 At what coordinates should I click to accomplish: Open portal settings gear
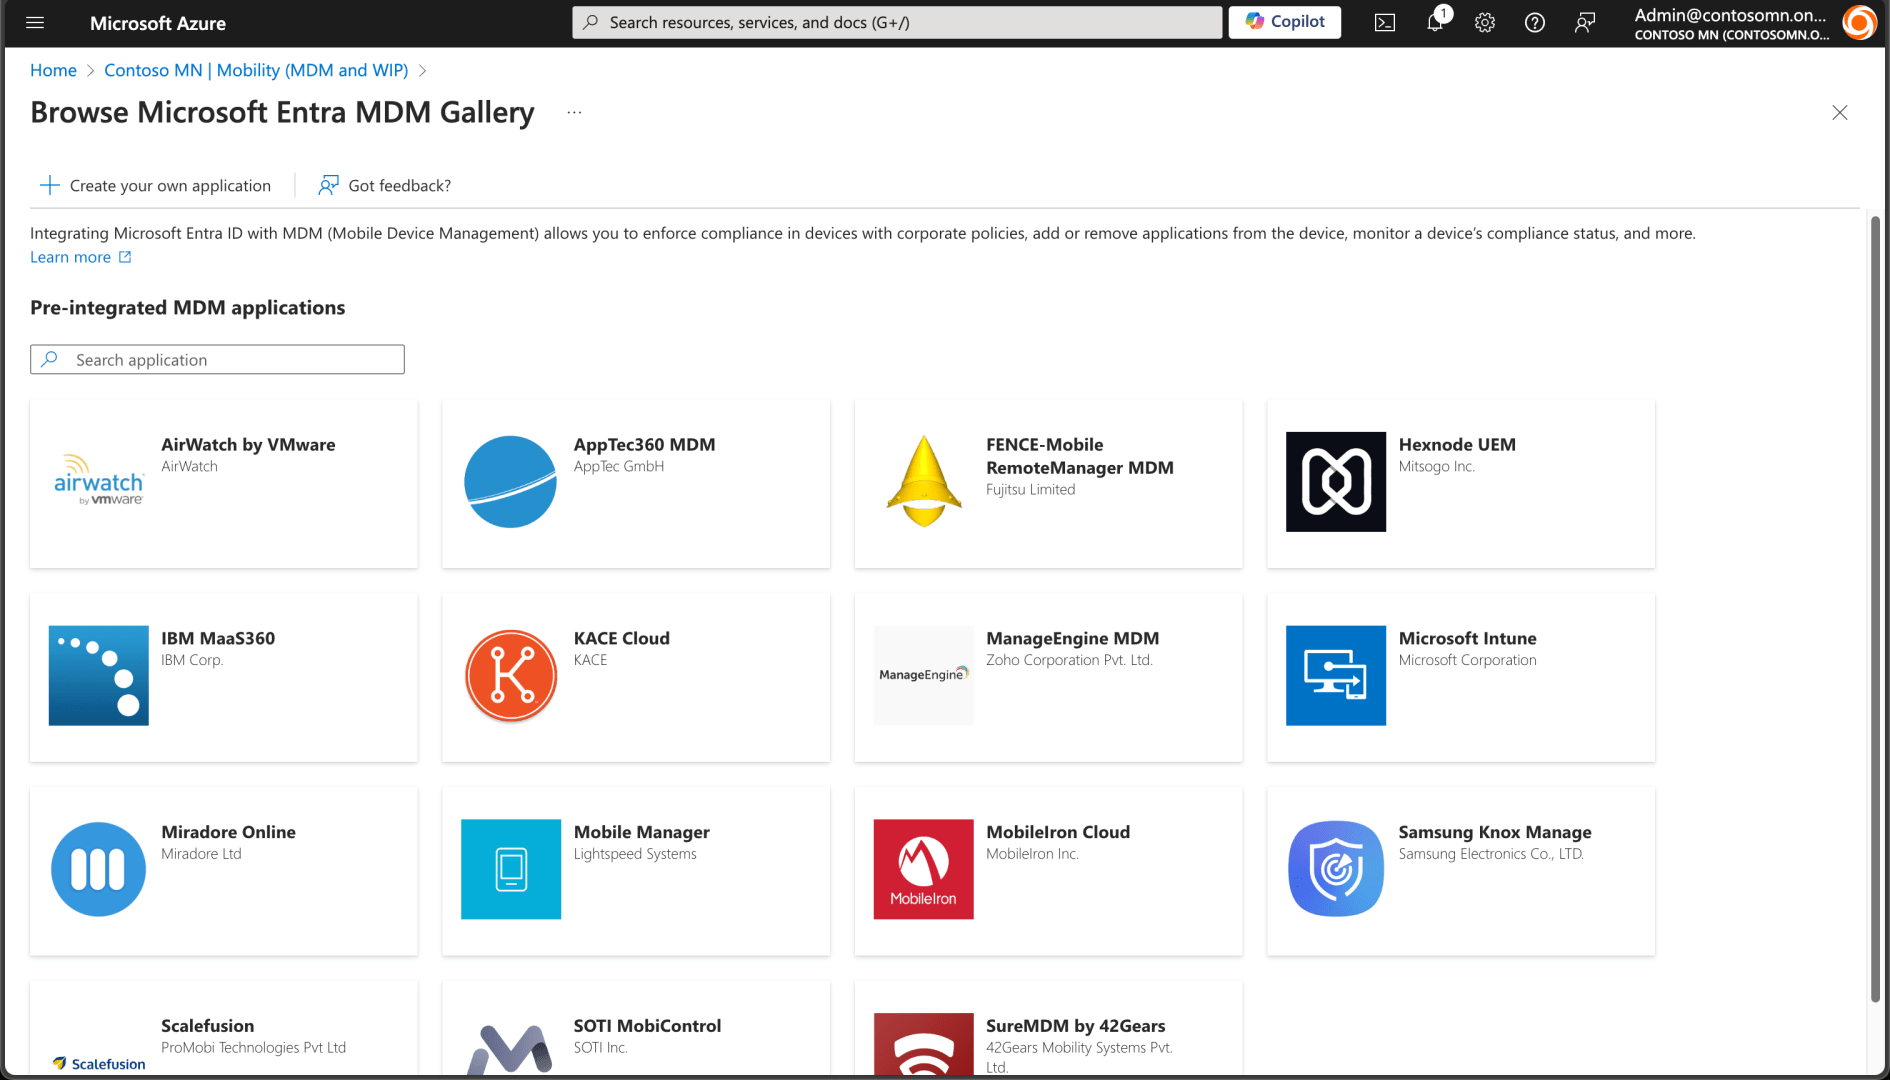(x=1485, y=22)
